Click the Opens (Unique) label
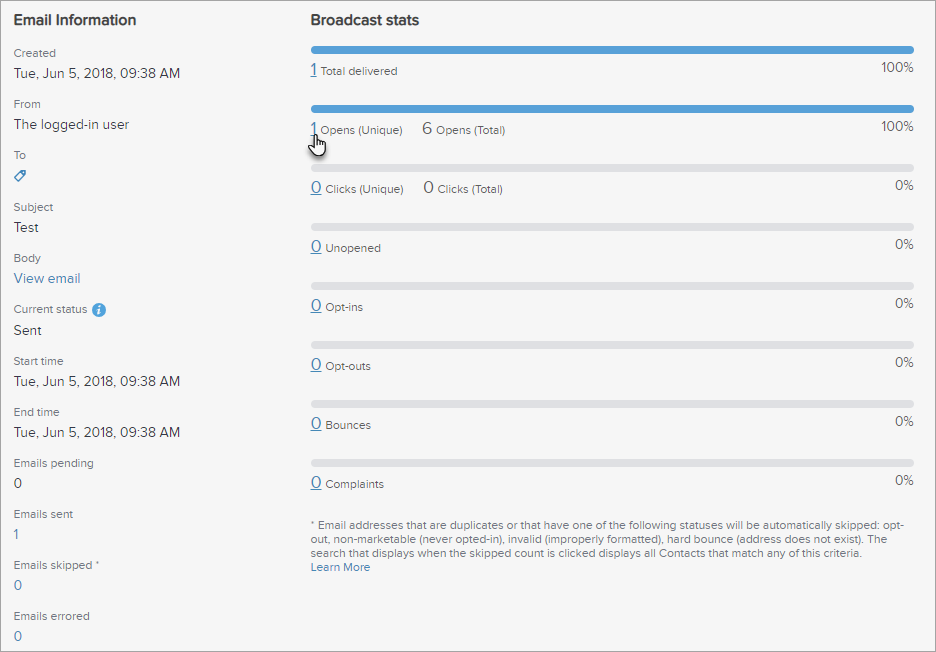 pyautogui.click(x=361, y=130)
